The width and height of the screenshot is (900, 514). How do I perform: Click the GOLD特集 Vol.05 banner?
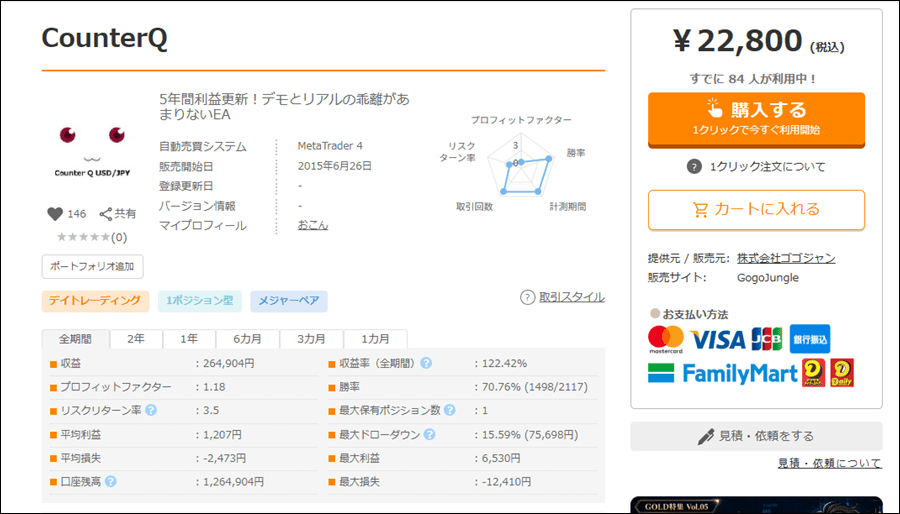tap(756, 505)
